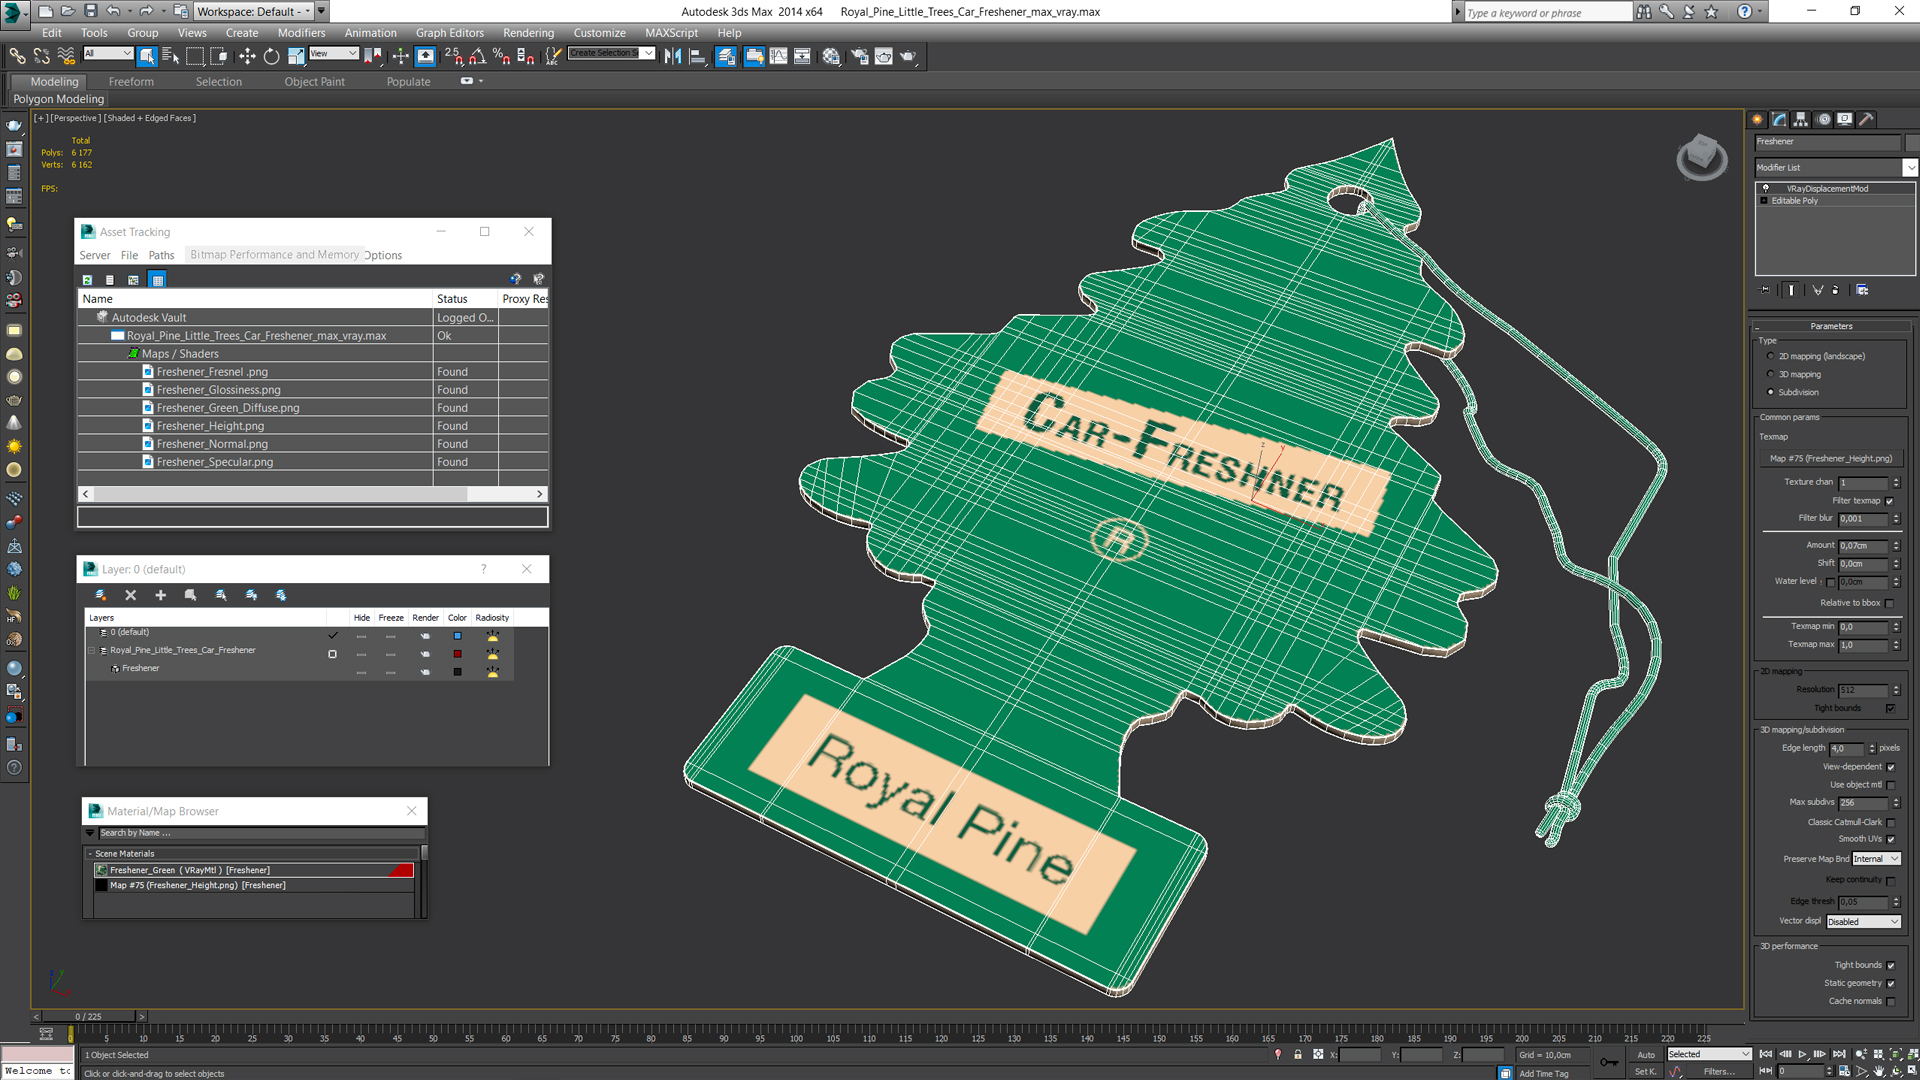Click Delete layer X icon
This screenshot has width=1920, height=1080.
pos(130,595)
